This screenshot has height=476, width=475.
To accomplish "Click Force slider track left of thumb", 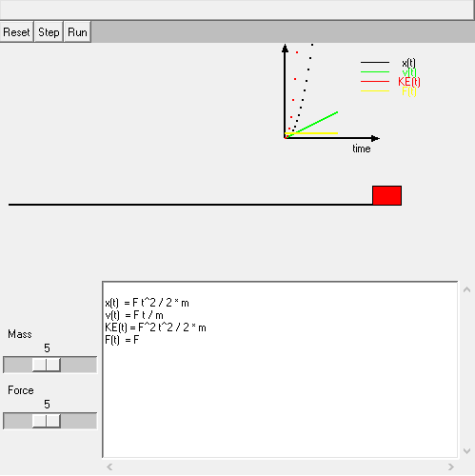I will [x=18, y=421].
